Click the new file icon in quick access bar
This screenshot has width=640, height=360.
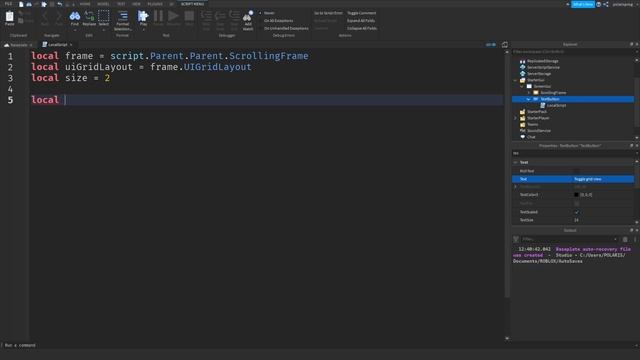click(x=21, y=4)
